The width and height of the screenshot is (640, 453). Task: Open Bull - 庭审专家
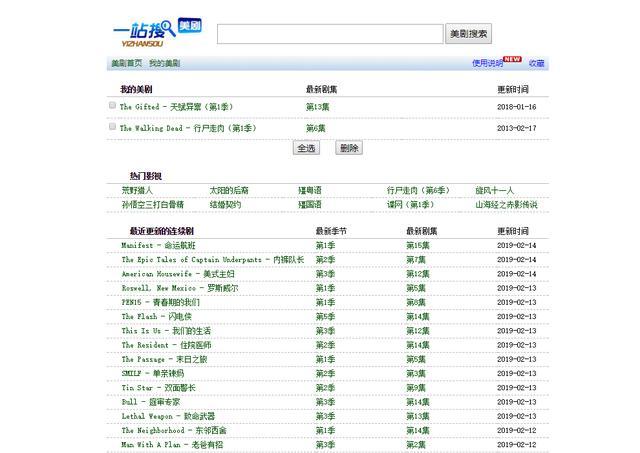click(151, 402)
